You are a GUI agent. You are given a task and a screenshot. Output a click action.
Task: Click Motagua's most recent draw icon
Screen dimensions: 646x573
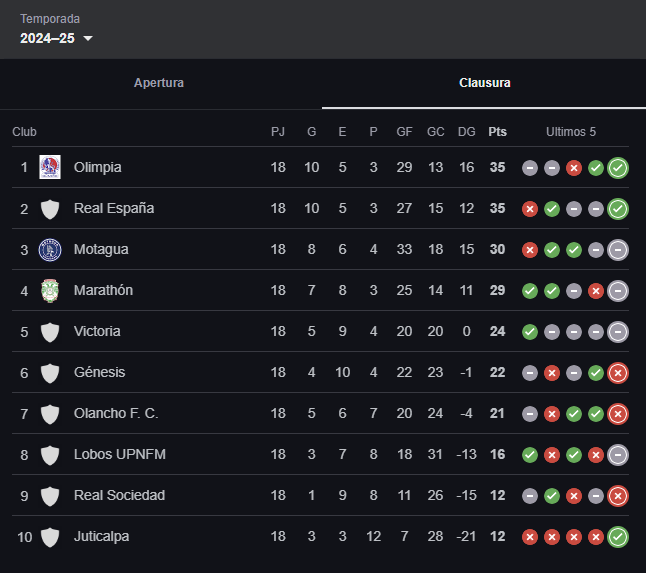coord(618,249)
